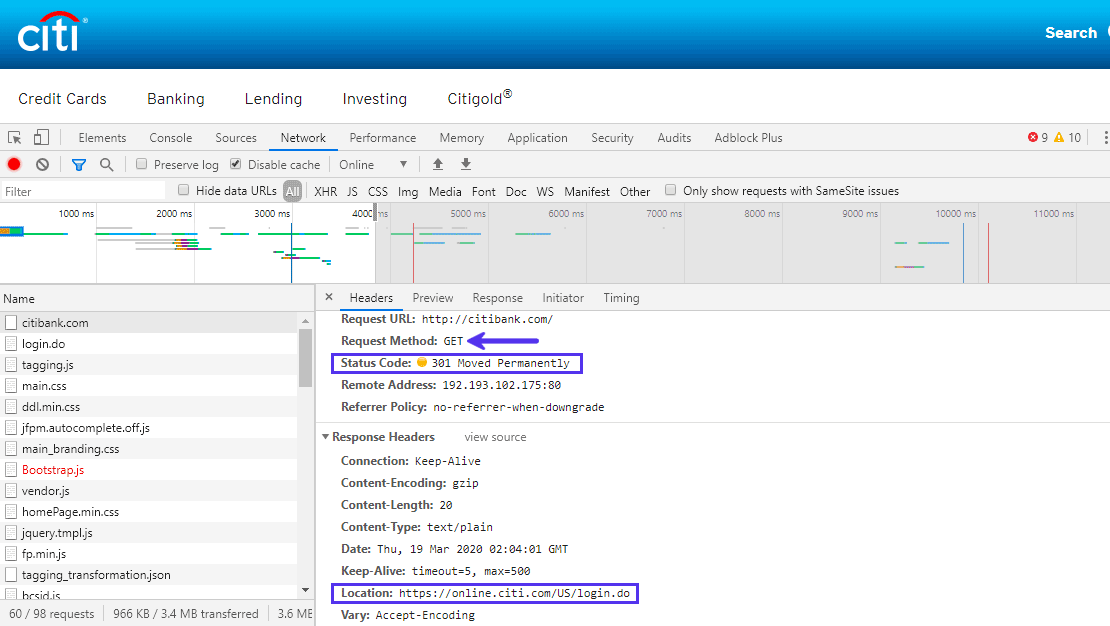Click view source next to Response Headers
1110x626 pixels.
coord(494,436)
